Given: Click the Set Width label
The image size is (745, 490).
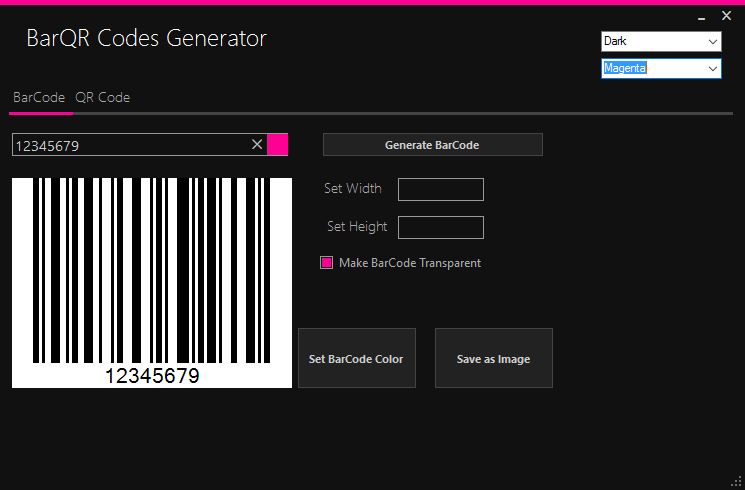Looking at the screenshot, I should coord(353,189).
